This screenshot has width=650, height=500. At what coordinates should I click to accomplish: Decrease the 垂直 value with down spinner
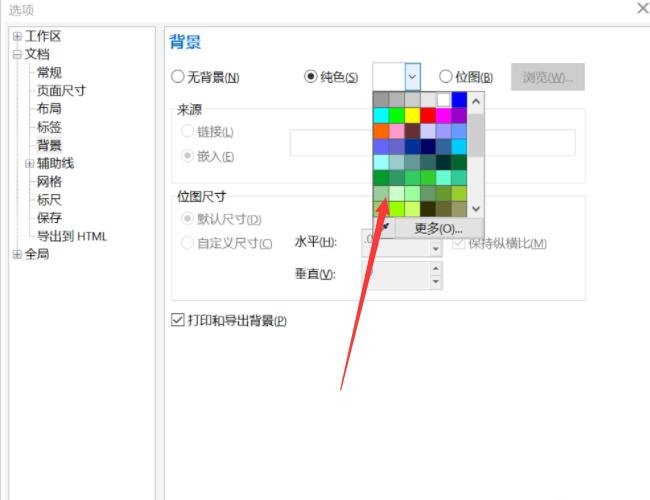pos(435,282)
